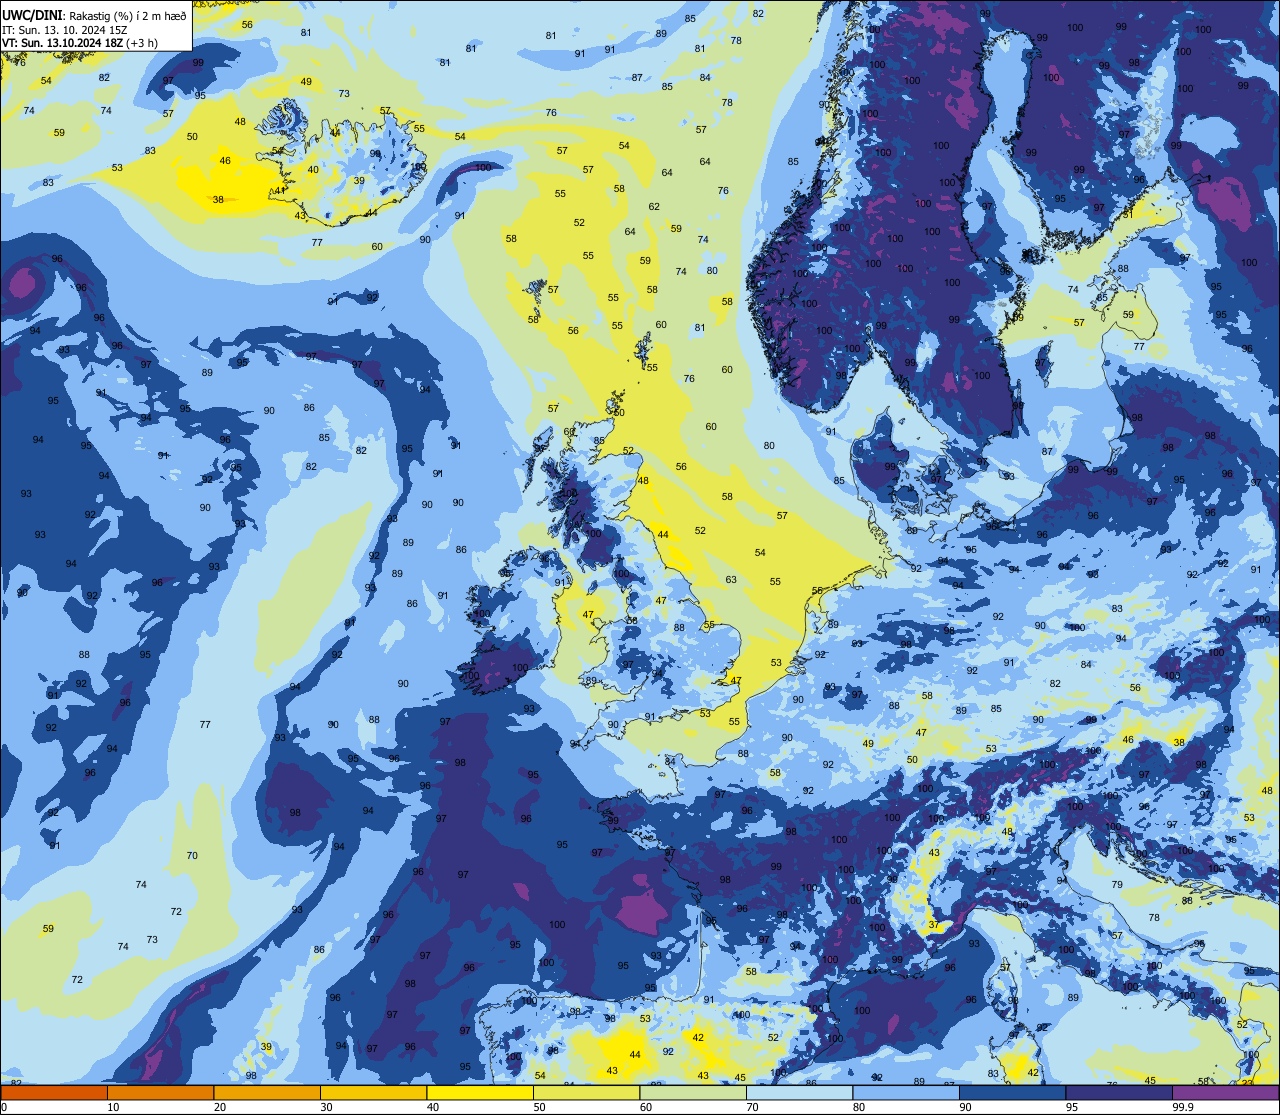Click the legend tick label '70'
This screenshot has height=1115, width=1280.
(x=752, y=1107)
